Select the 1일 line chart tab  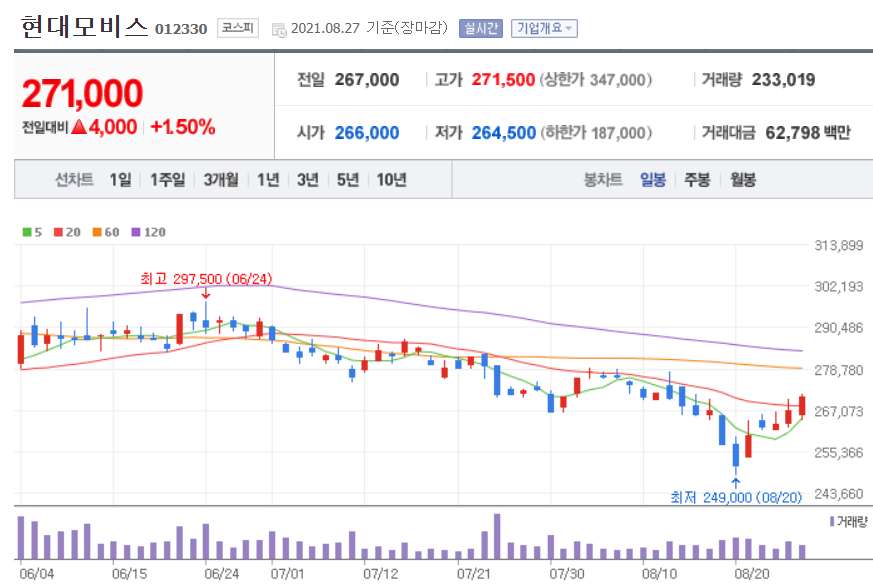point(120,180)
